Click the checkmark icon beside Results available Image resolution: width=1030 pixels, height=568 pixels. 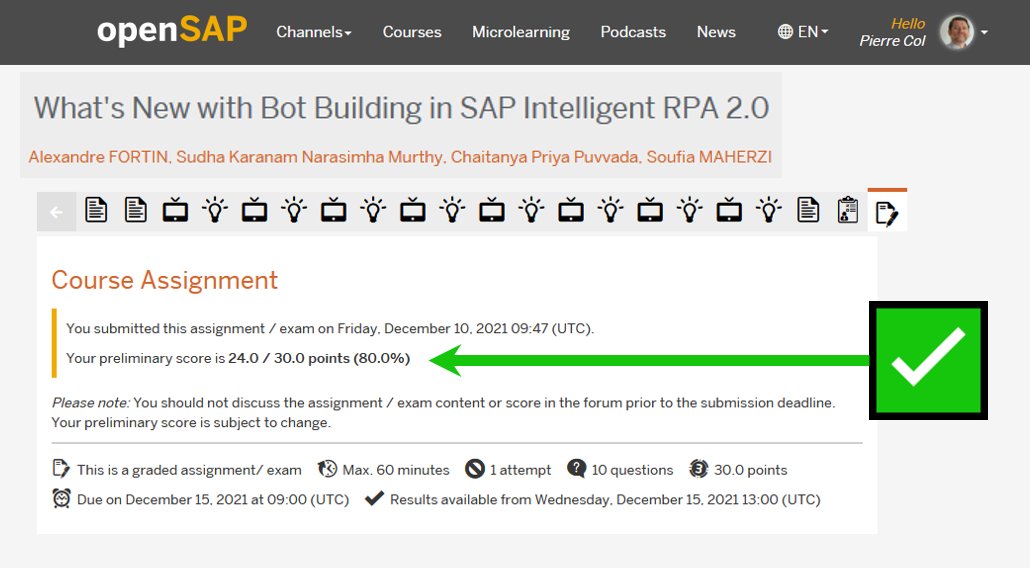374,498
